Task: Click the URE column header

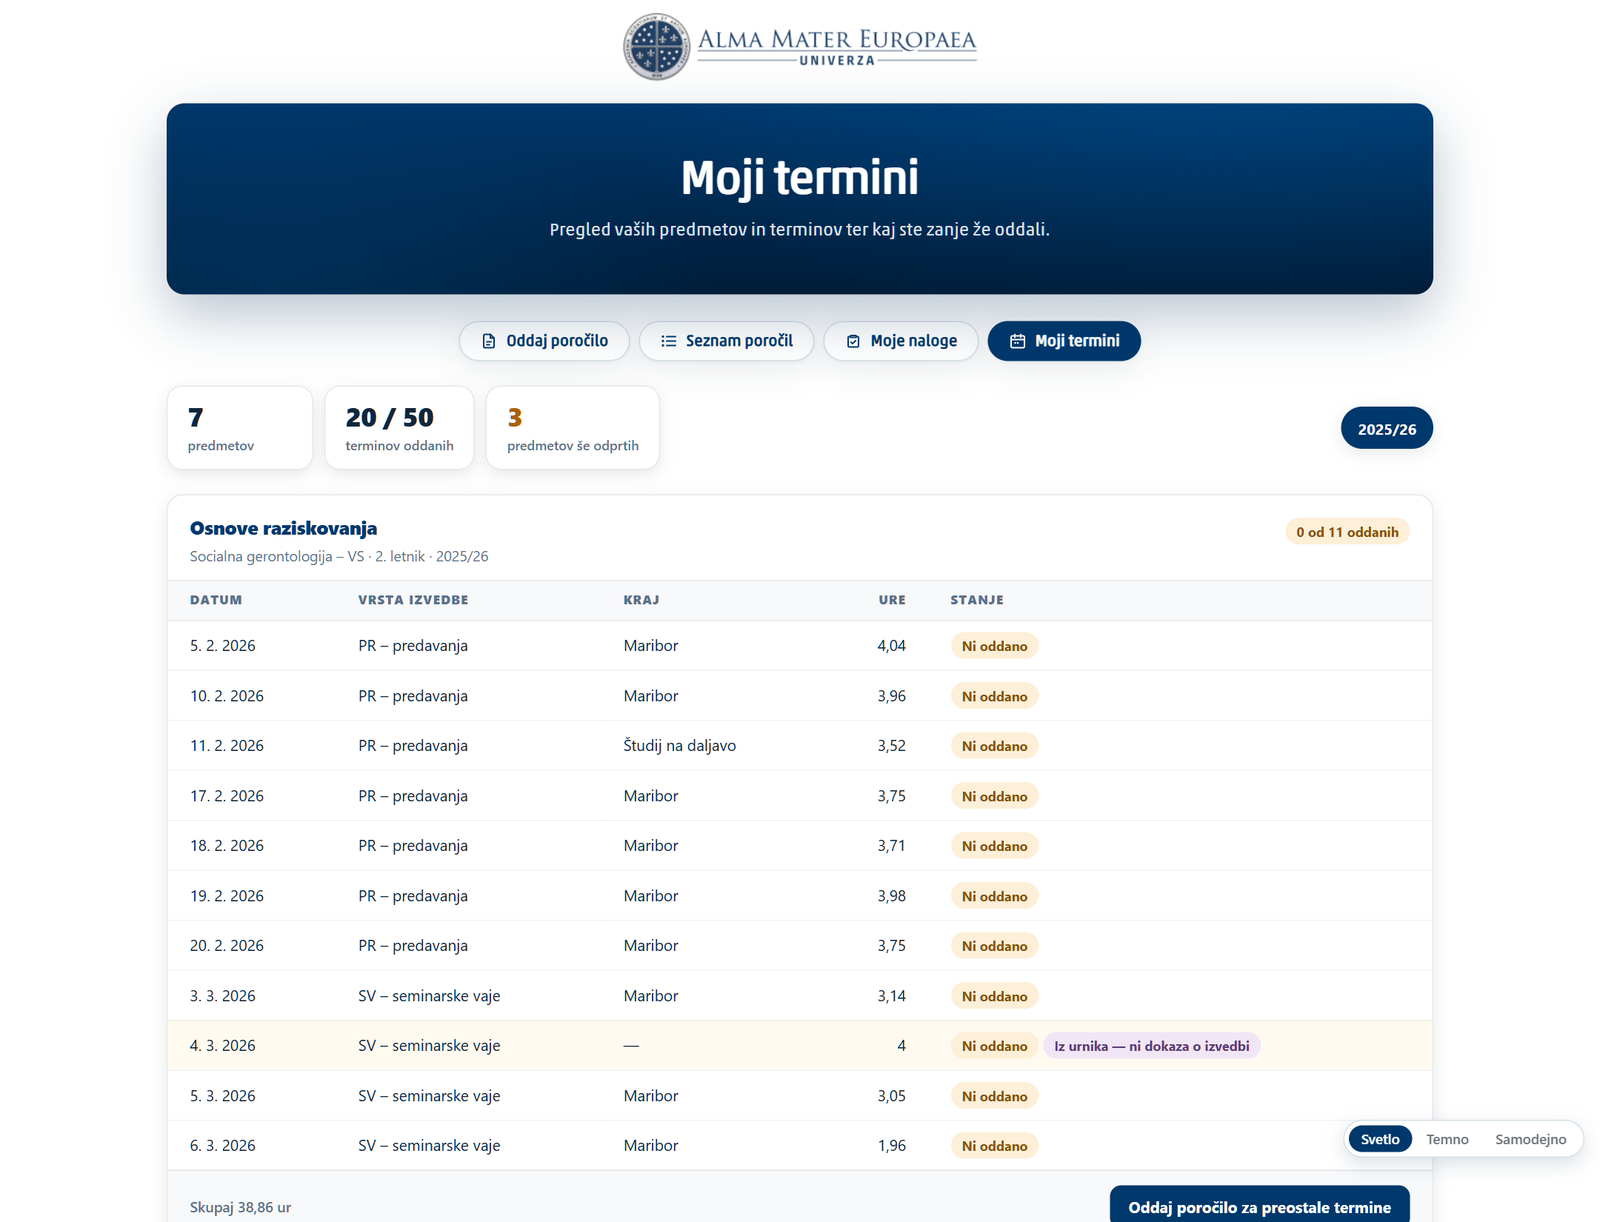Action: click(892, 600)
